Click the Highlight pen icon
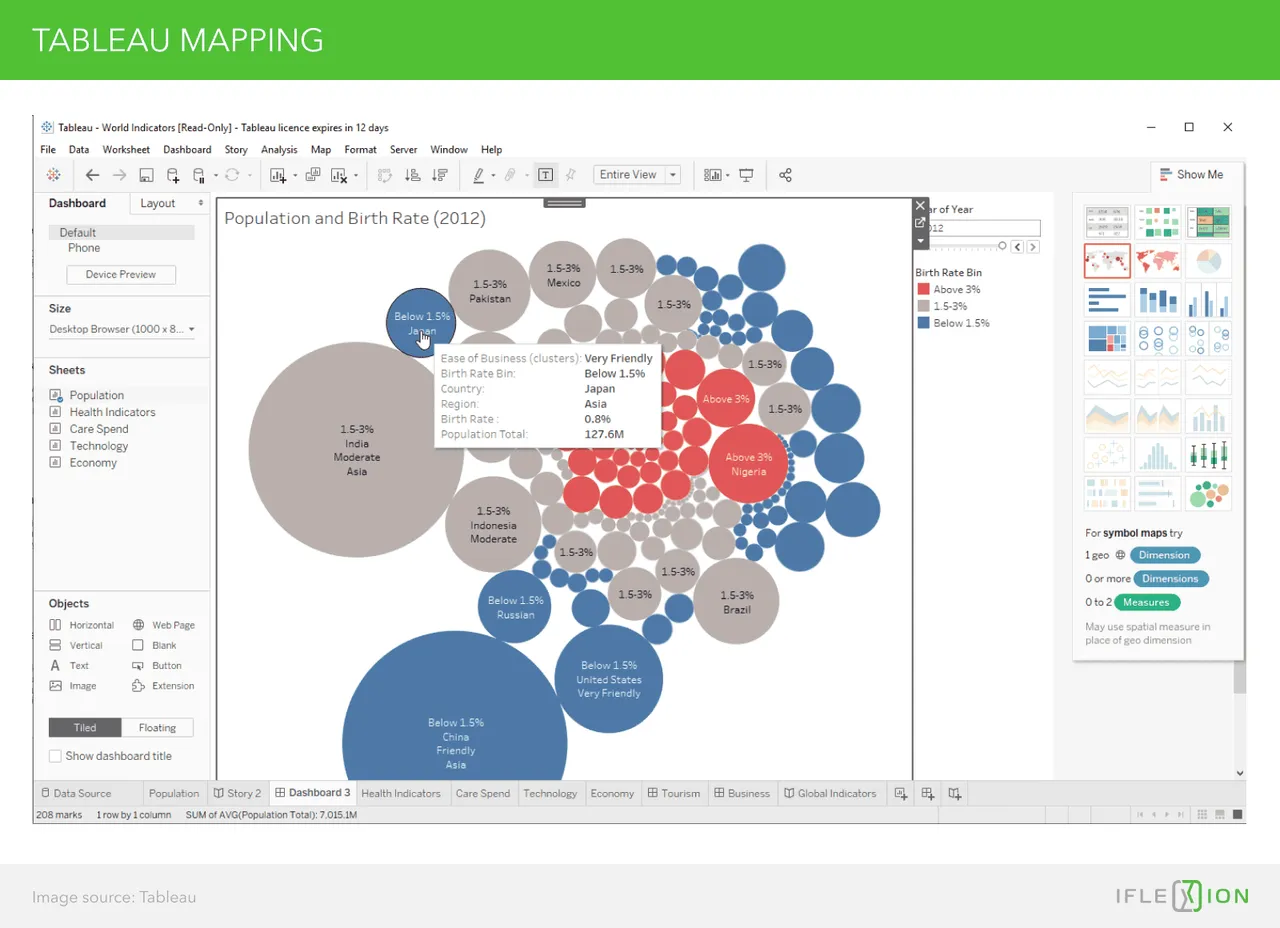This screenshot has width=1280, height=928. [478, 175]
